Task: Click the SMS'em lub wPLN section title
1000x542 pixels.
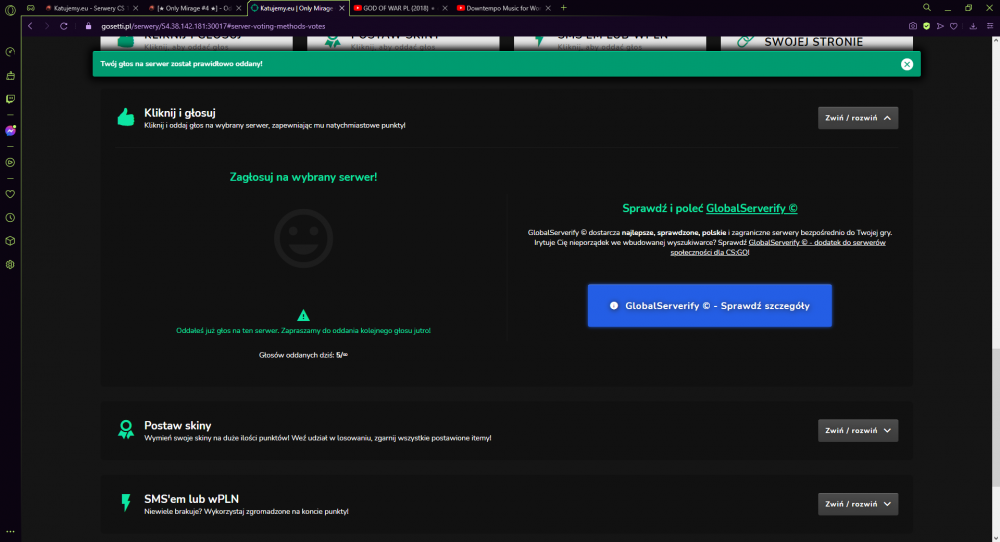Action: point(191,499)
